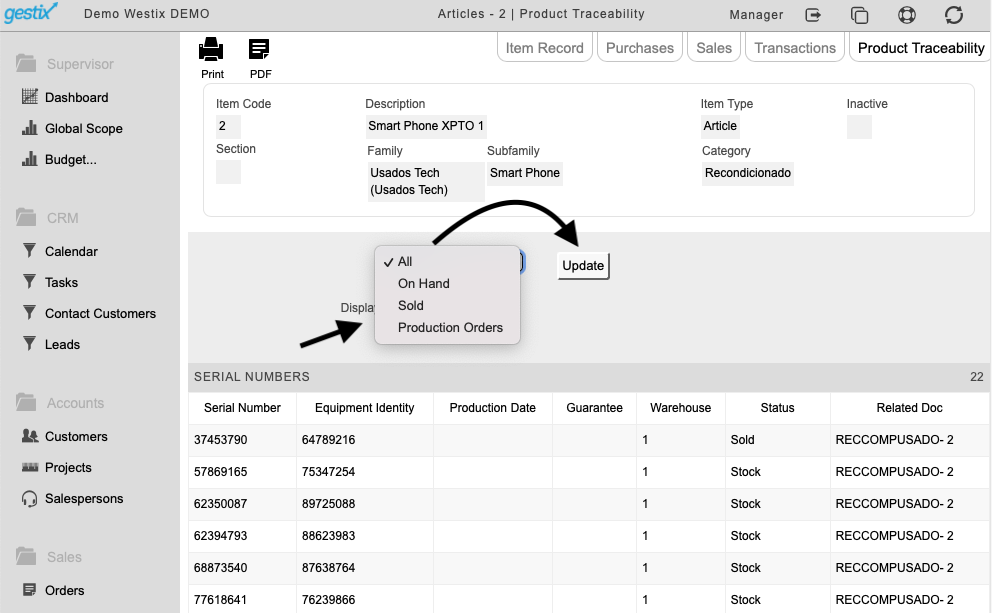Click the empty Section field

[x=228, y=172]
